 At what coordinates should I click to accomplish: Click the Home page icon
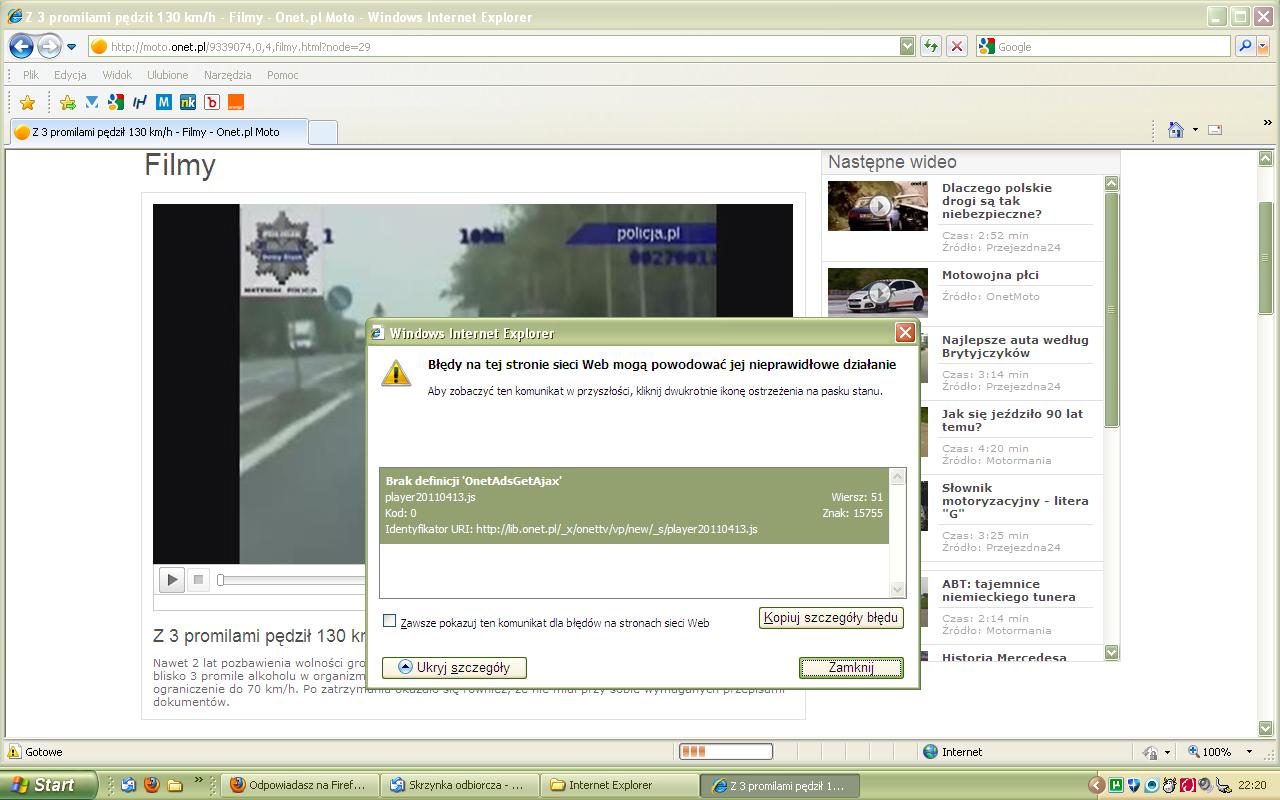[x=1176, y=130]
